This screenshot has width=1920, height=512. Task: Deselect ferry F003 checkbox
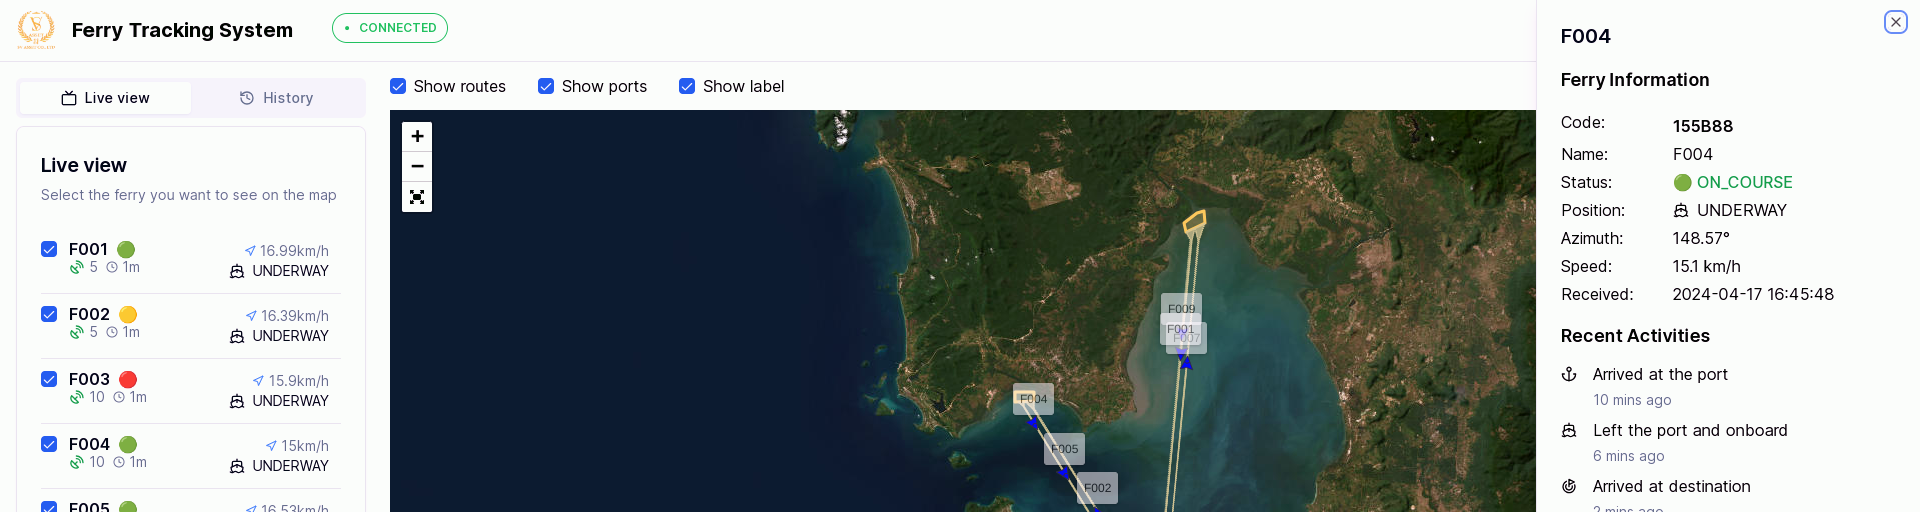point(49,379)
